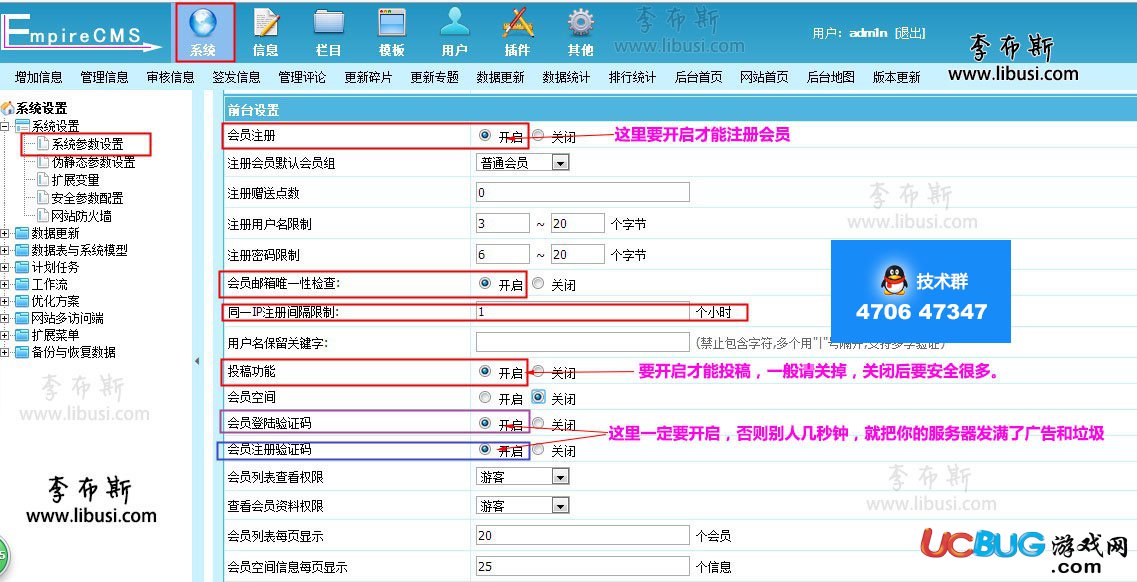Open the 信息 notepad icon module
Viewport: 1137px width, 582px height.
[x=265, y=32]
